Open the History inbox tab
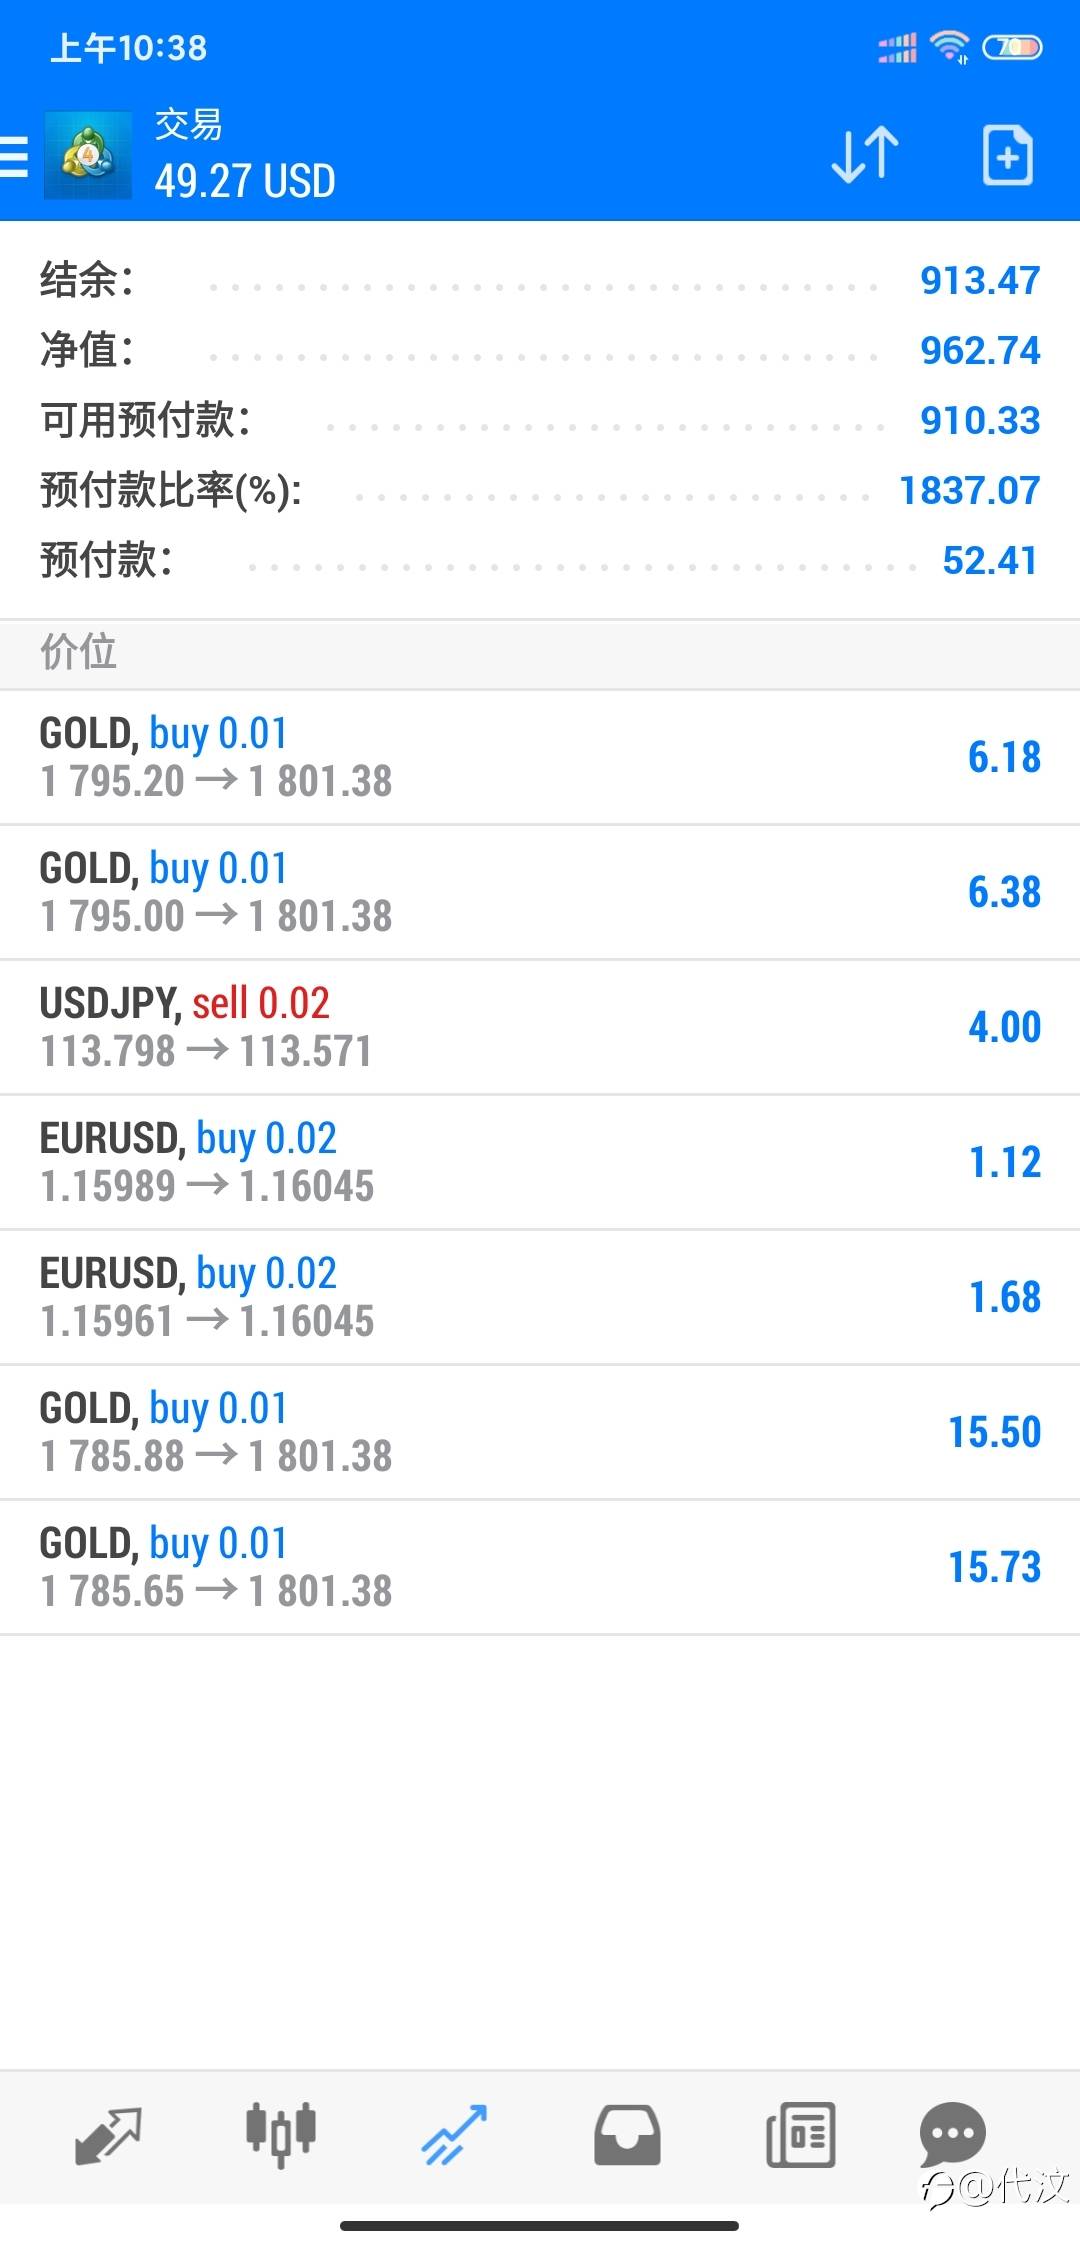The height and width of the screenshot is (2248, 1080). [627, 2135]
